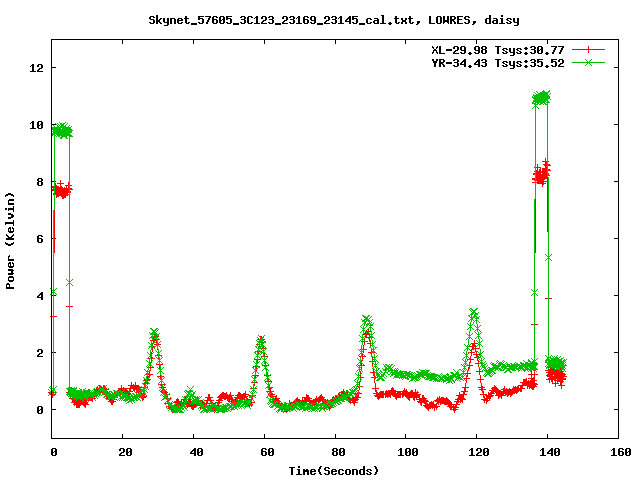Screen dimensions: 640x480
Task: Click y-axis tick label 2
Action: 40,353
